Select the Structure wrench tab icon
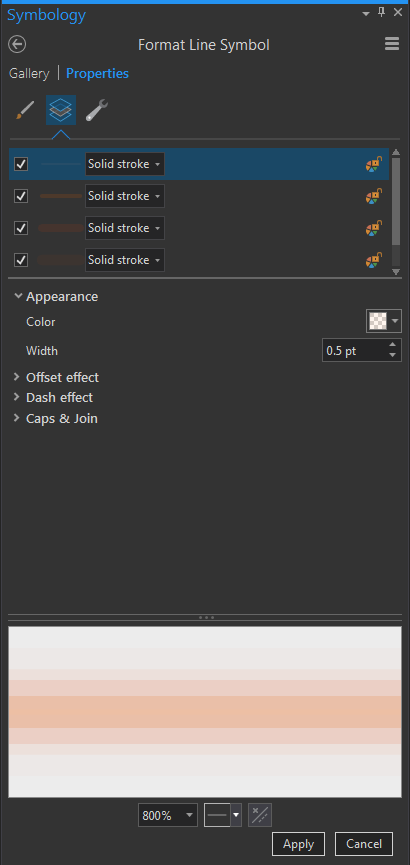410x865 pixels. (x=97, y=110)
